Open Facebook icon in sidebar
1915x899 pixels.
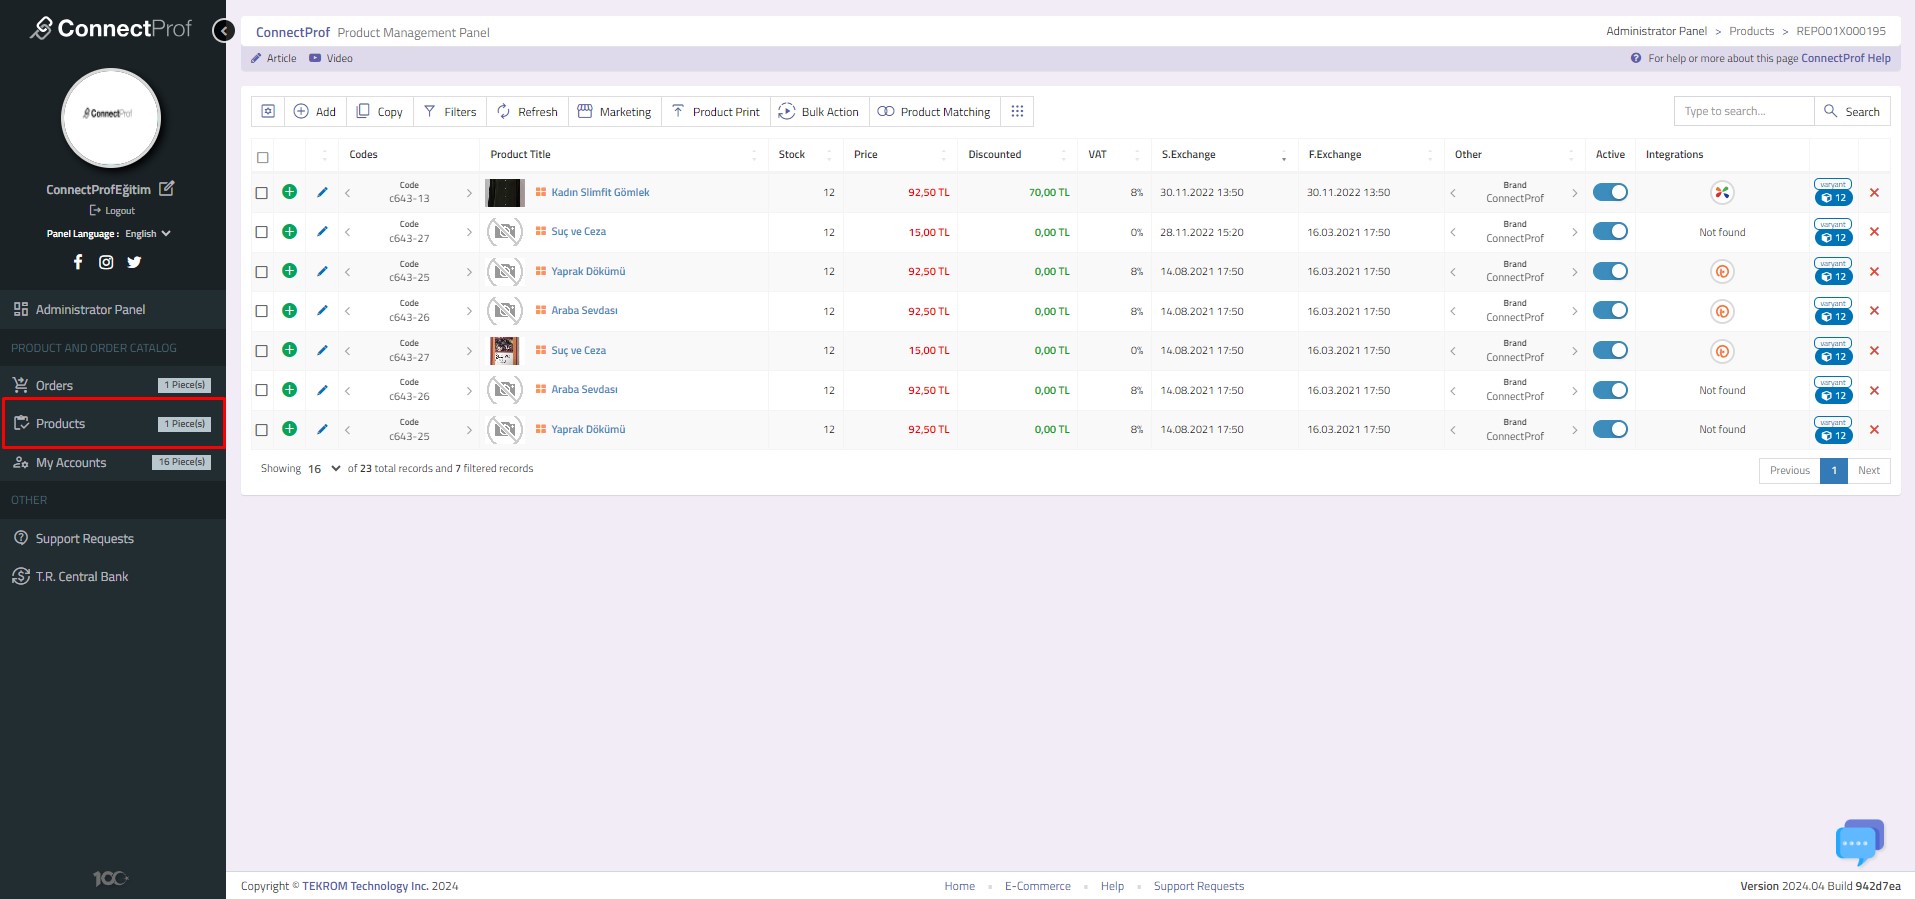[x=78, y=262]
